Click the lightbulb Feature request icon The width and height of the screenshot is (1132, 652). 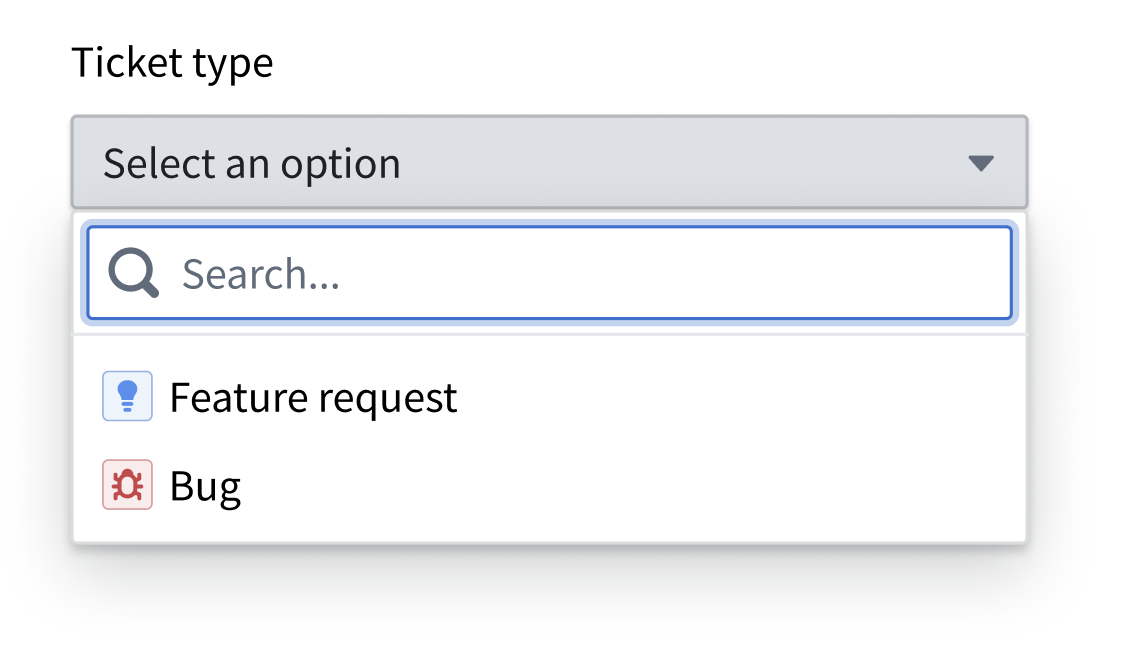(126, 395)
